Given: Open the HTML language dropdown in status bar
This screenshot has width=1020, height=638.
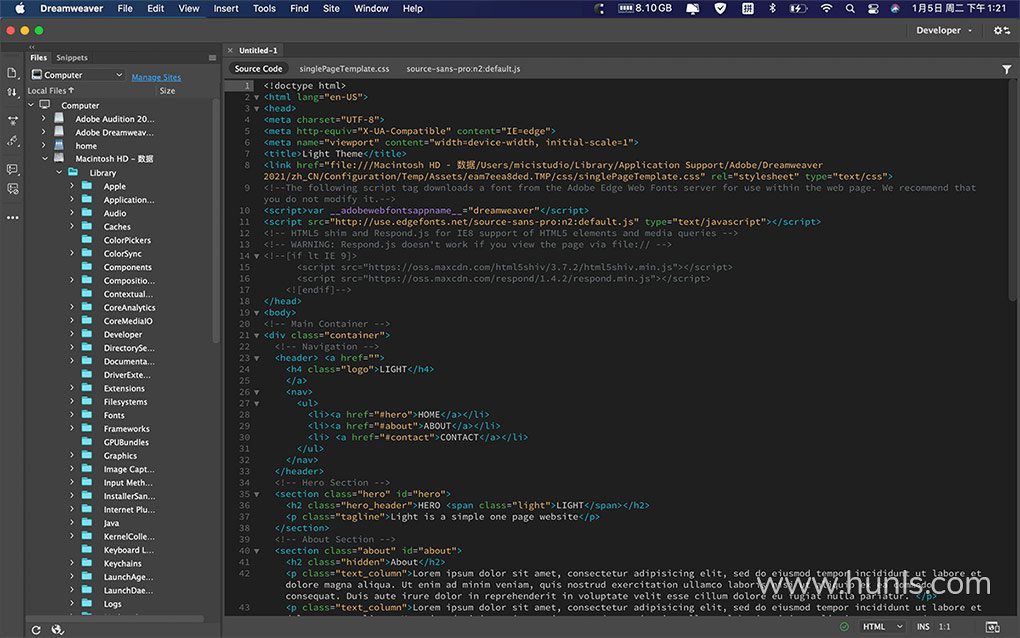Looking at the screenshot, I should coord(882,627).
